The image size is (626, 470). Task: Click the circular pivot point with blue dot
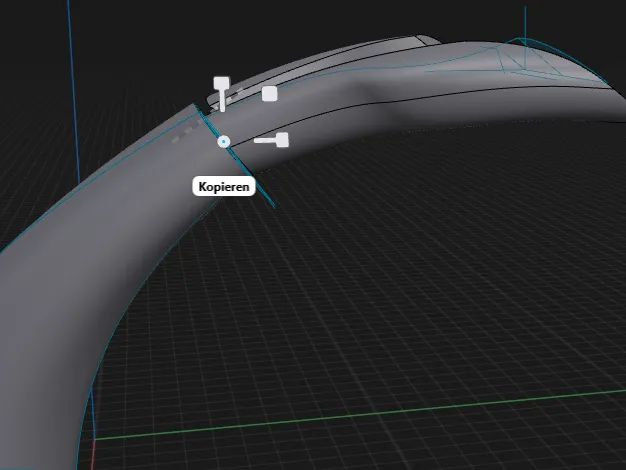point(224,142)
